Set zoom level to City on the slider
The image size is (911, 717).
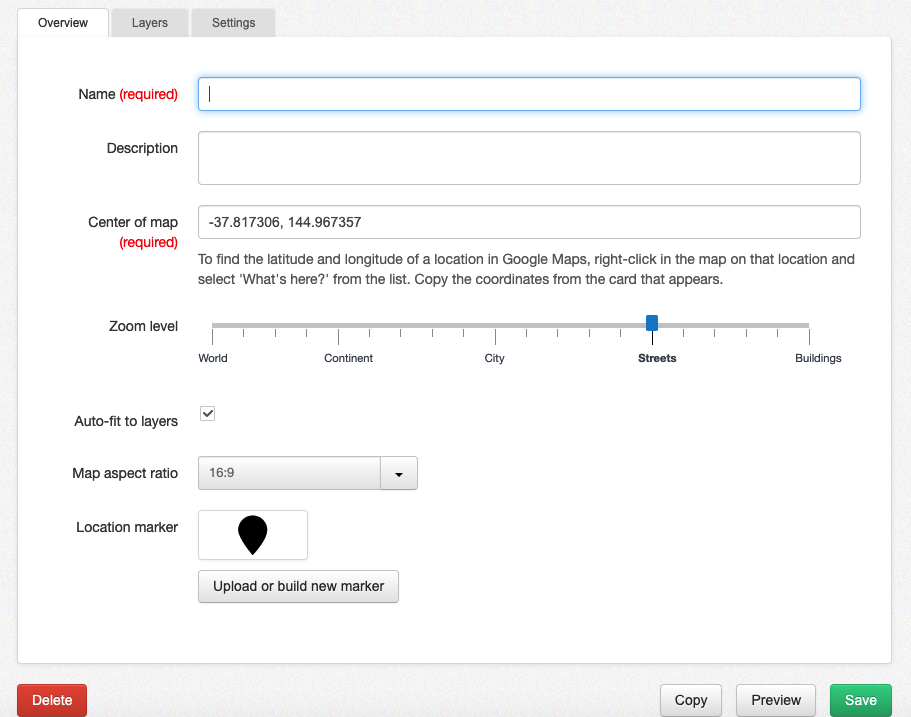pos(494,325)
